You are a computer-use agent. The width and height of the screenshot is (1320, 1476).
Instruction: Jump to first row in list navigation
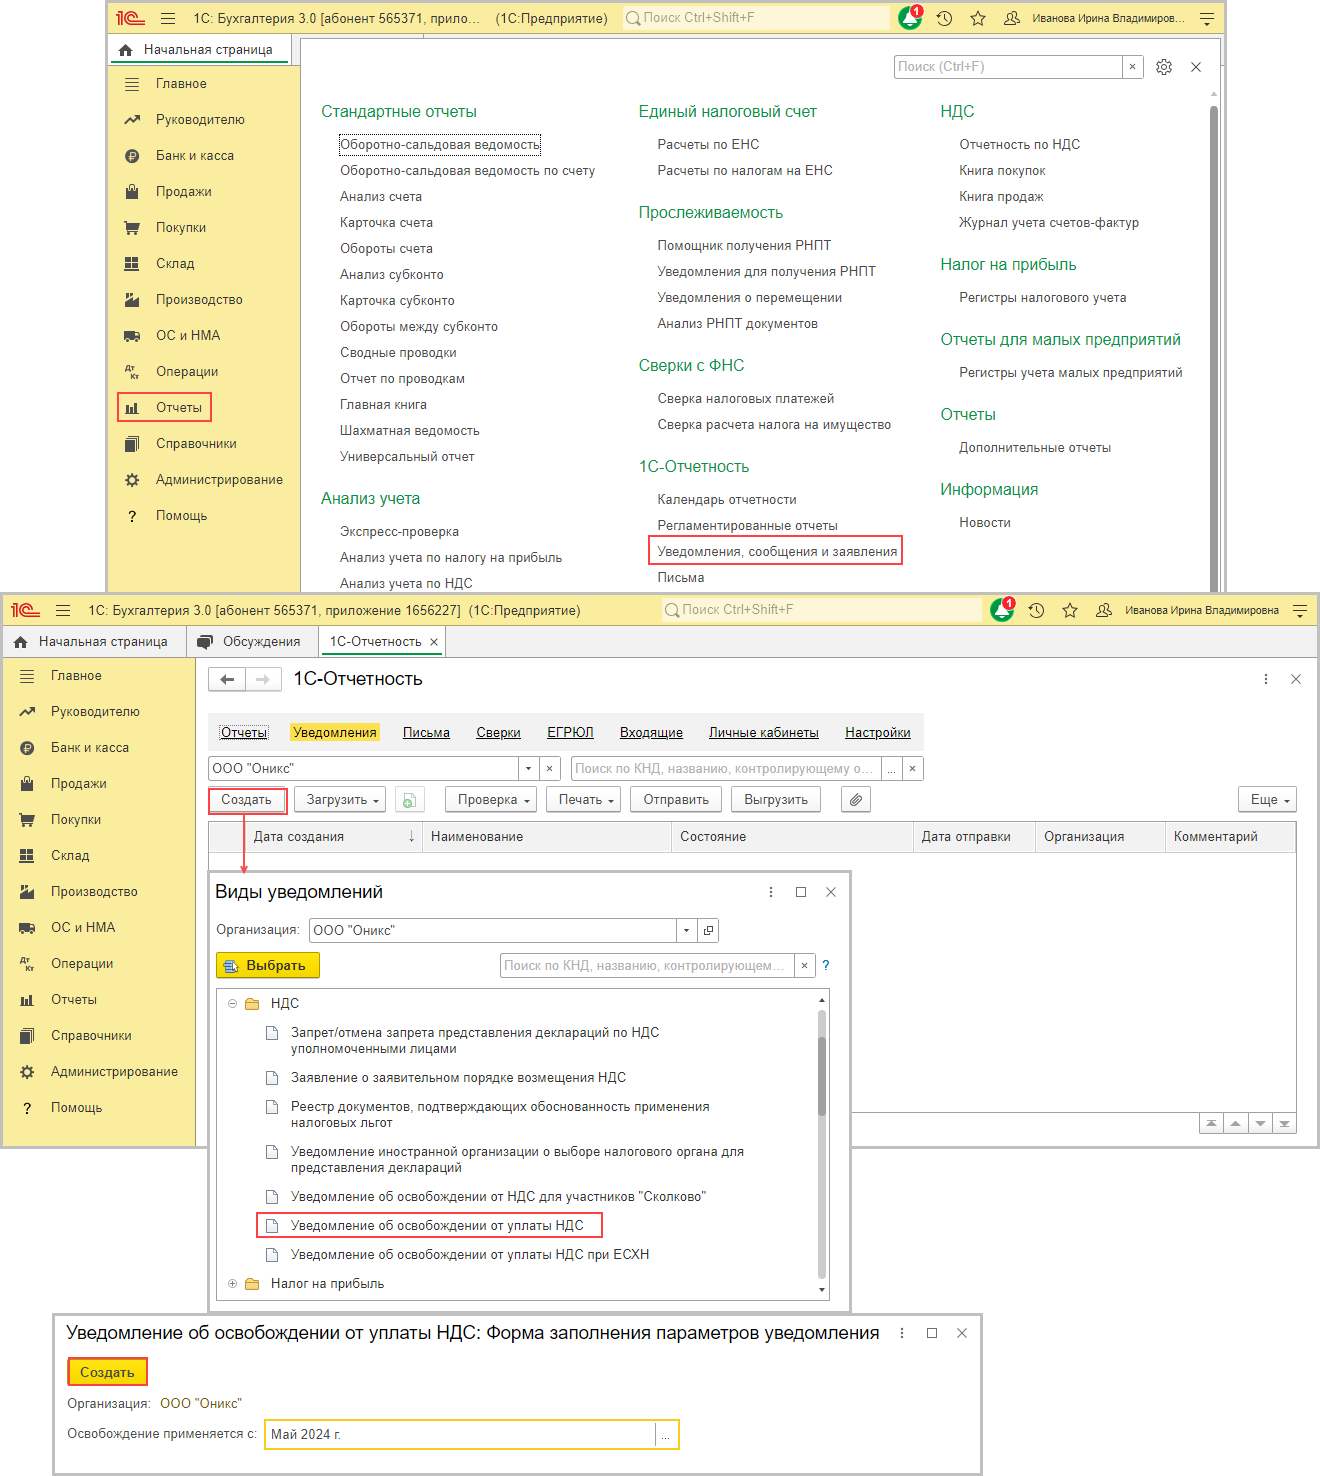(1211, 1124)
